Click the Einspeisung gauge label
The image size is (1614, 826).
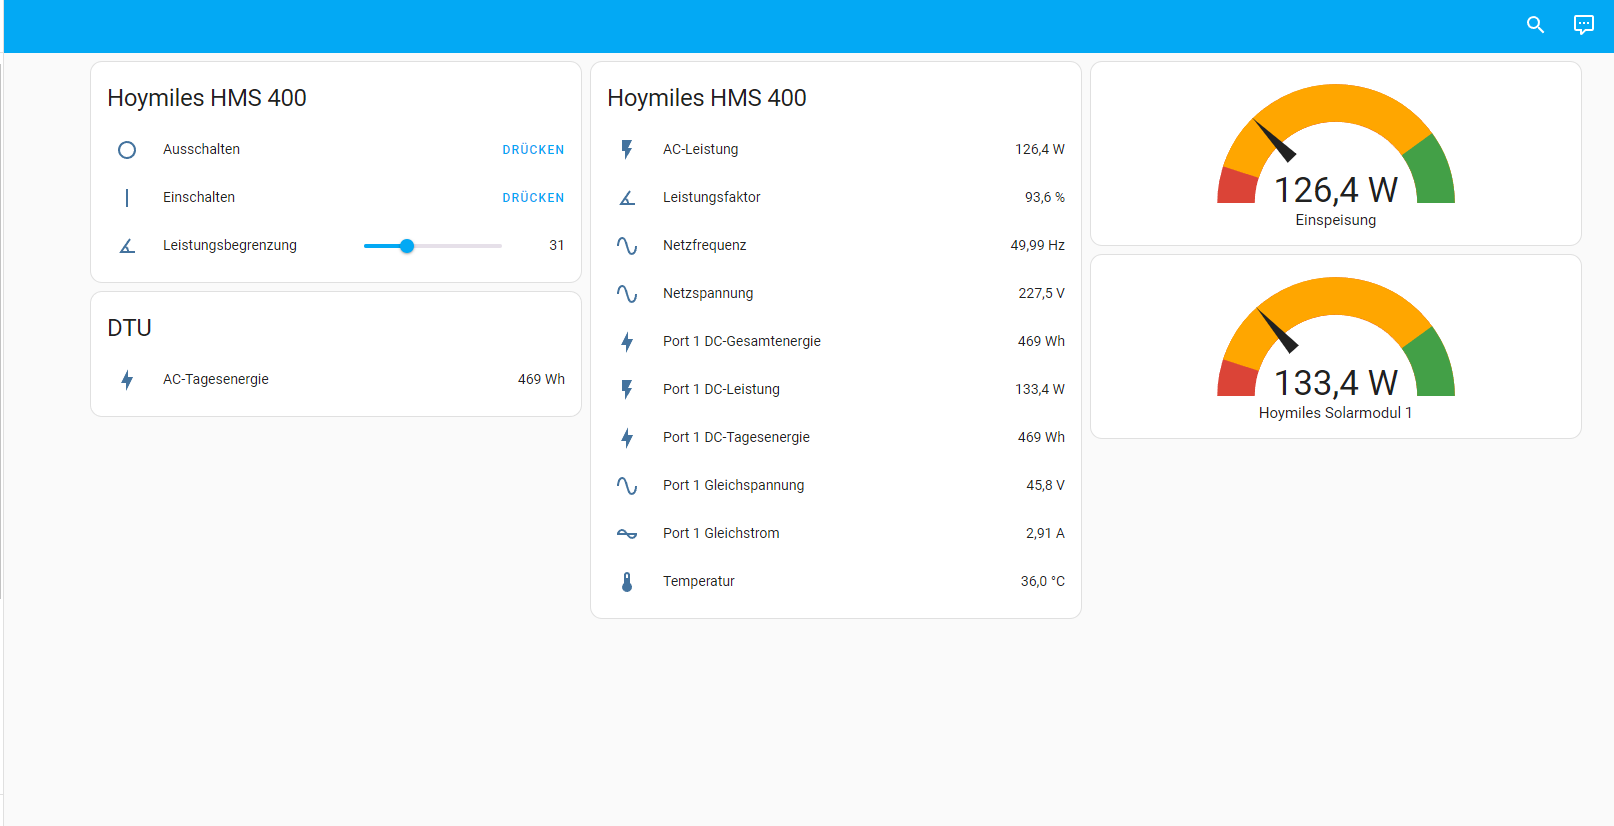pyautogui.click(x=1336, y=220)
